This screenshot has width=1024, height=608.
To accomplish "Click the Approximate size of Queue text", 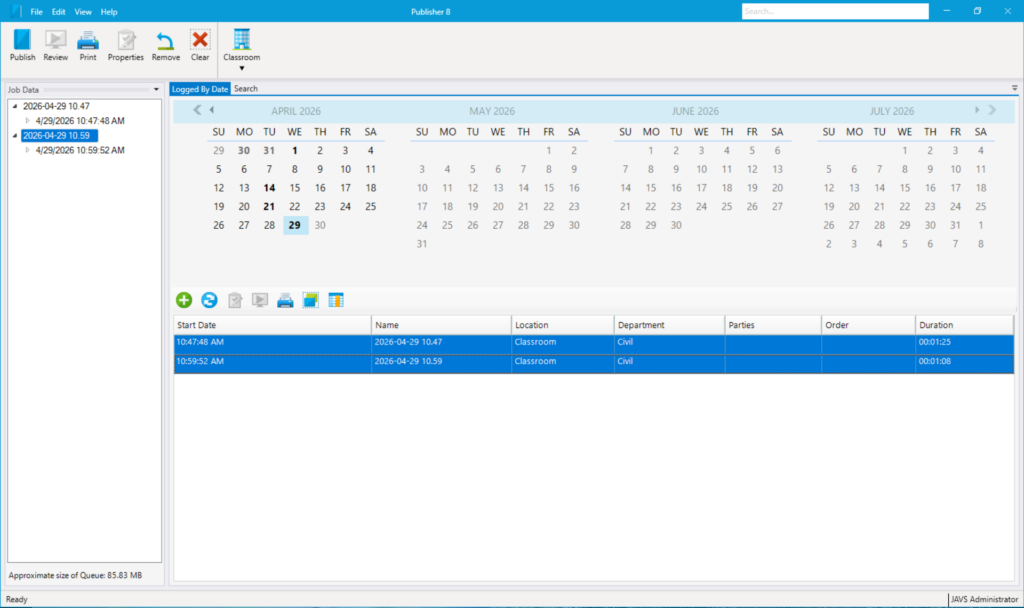I will click(x=75, y=575).
